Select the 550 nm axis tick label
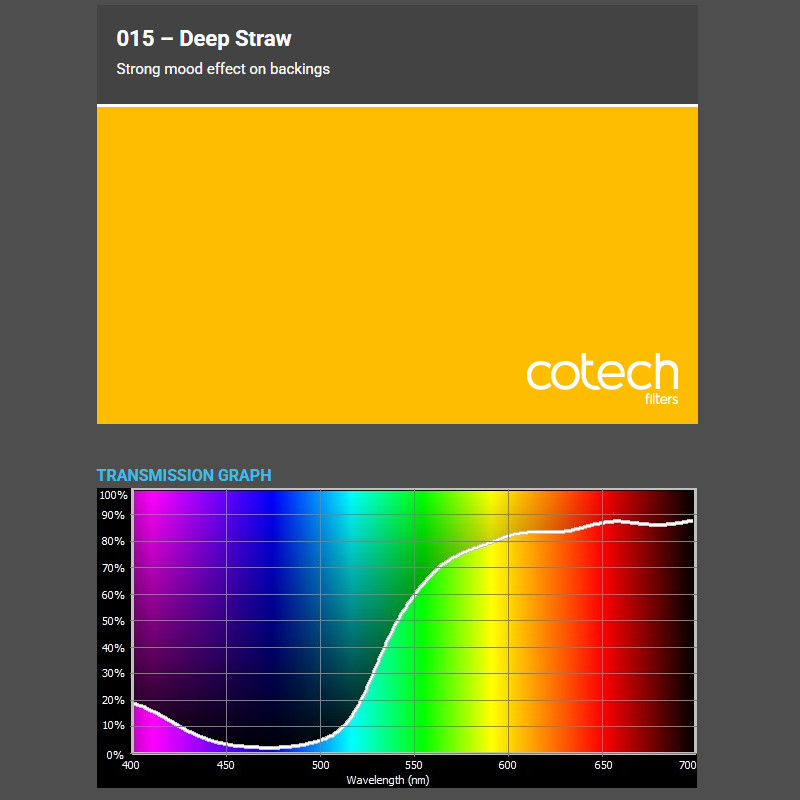The width and height of the screenshot is (800, 800). pyautogui.click(x=414, y=765)
